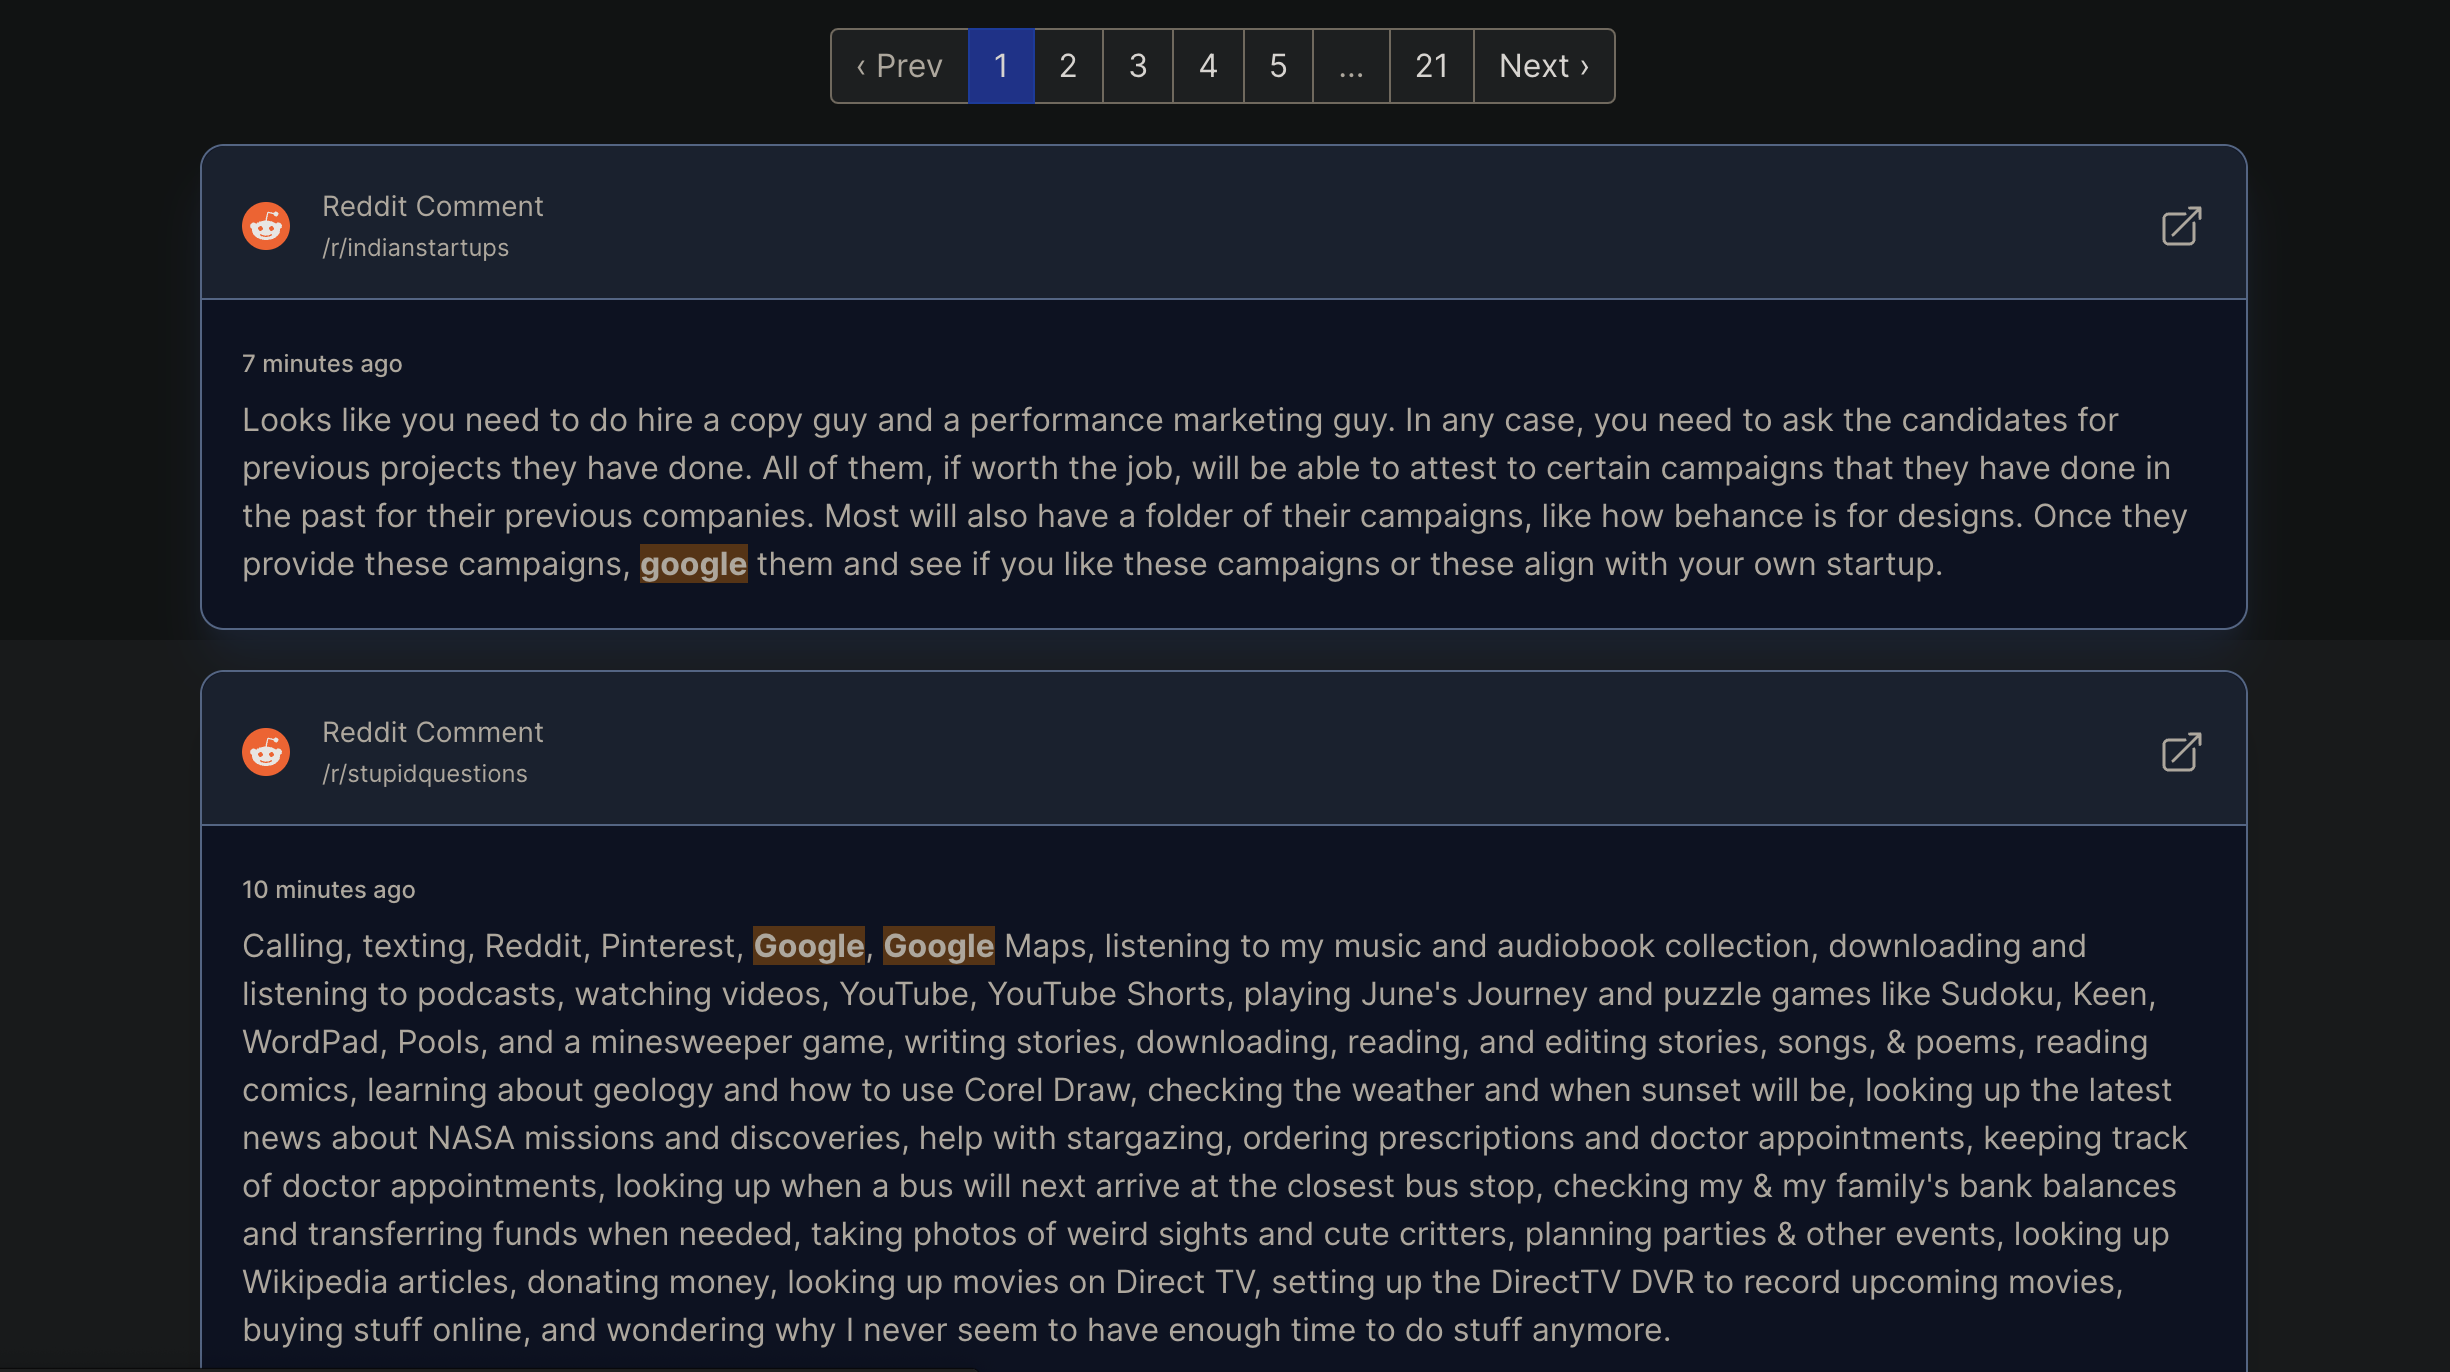Click the Reddit logo icon on second comment
This screenshot has height=1372, width=2450.
pos(268,752)
